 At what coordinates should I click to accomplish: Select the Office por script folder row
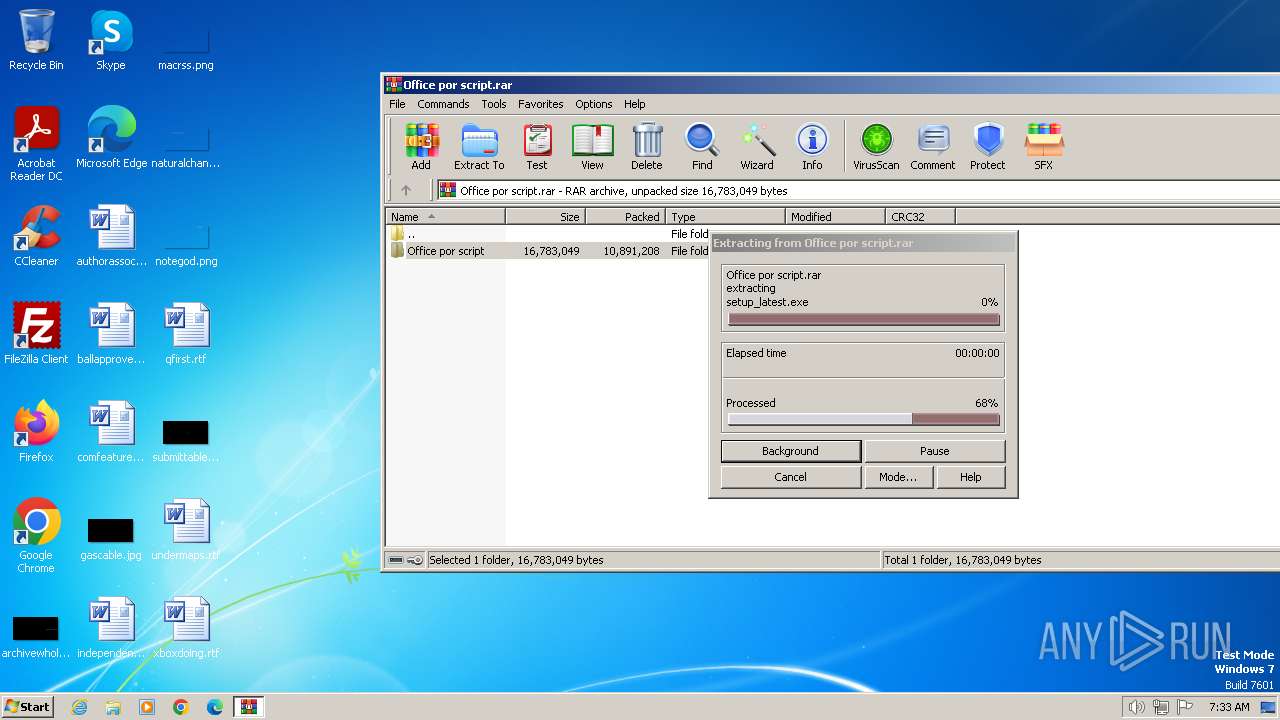(548, 251)
